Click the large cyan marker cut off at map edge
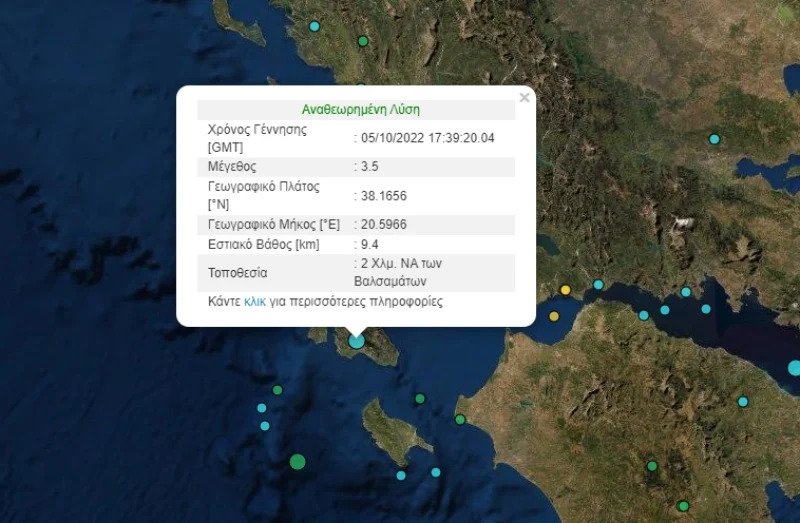This screenshot has width=800, height=523. click(x=794, y=368)
